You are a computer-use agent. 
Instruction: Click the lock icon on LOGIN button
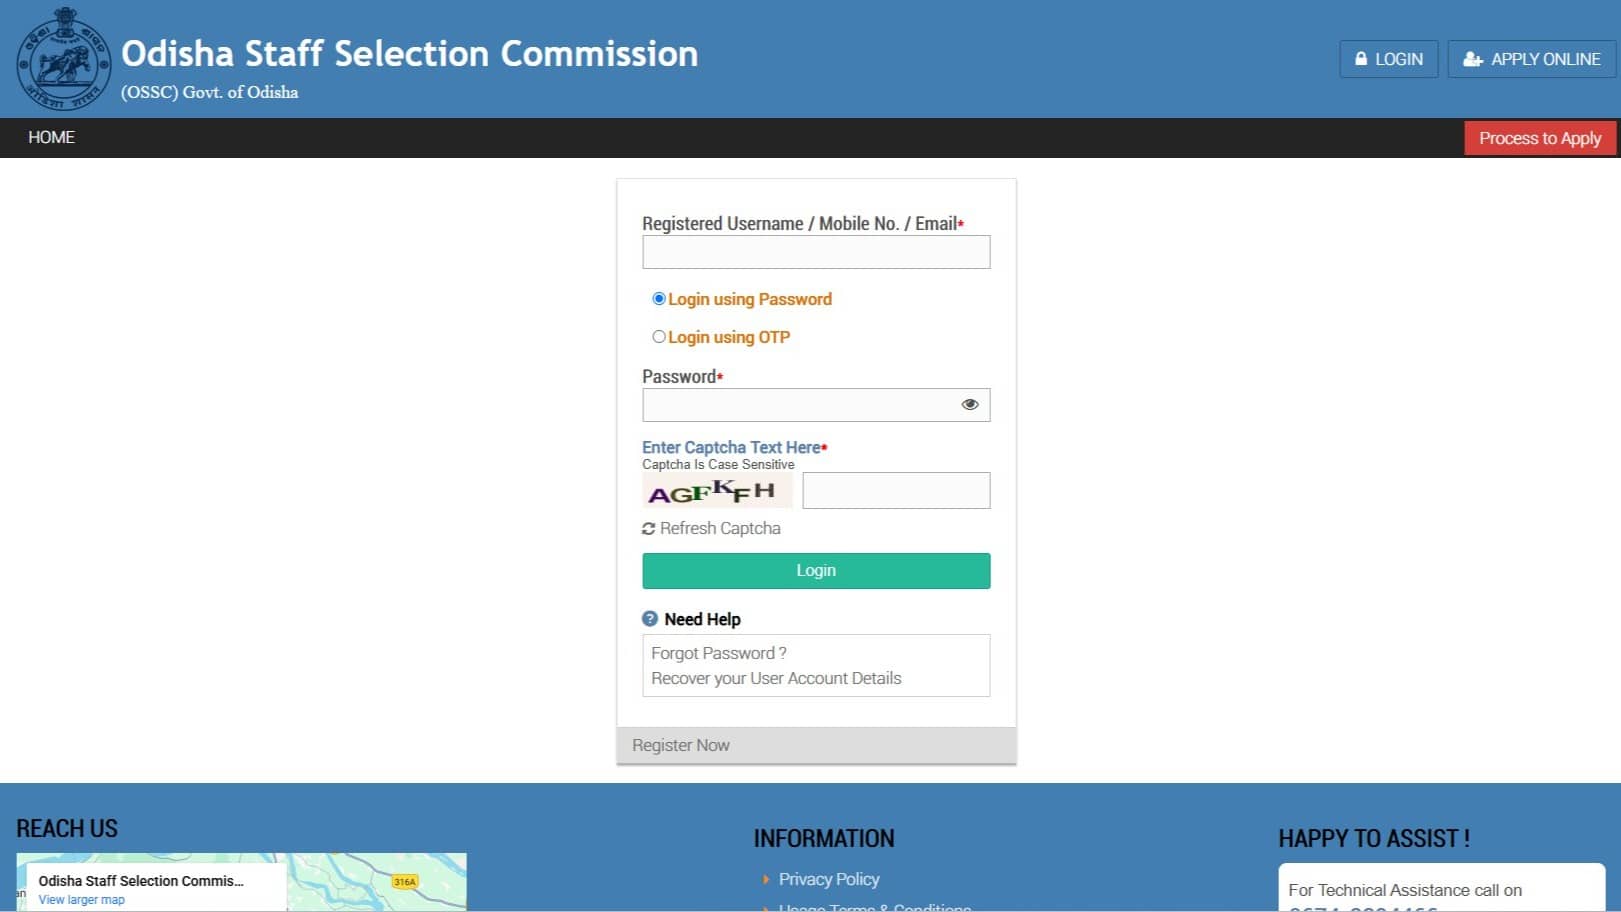coord(1360,59)
